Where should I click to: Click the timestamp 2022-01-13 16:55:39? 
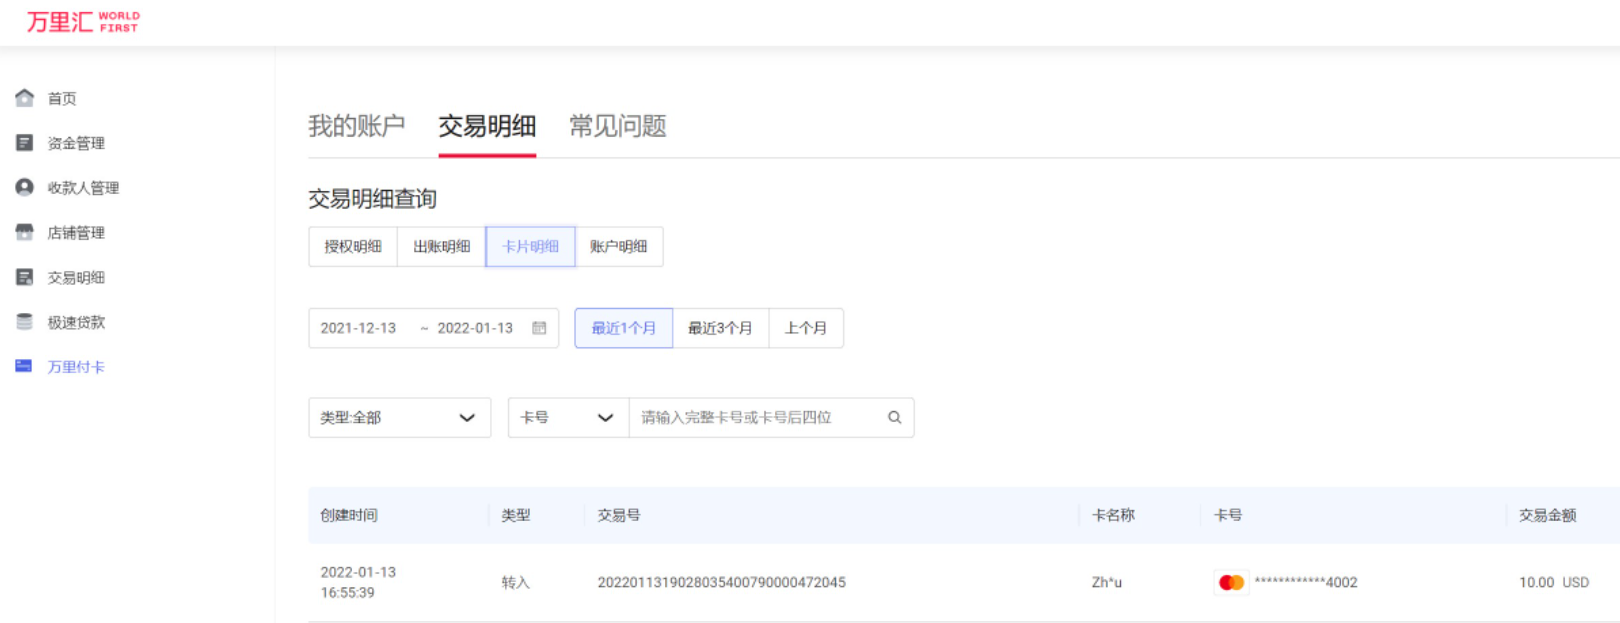coord(358,582)
